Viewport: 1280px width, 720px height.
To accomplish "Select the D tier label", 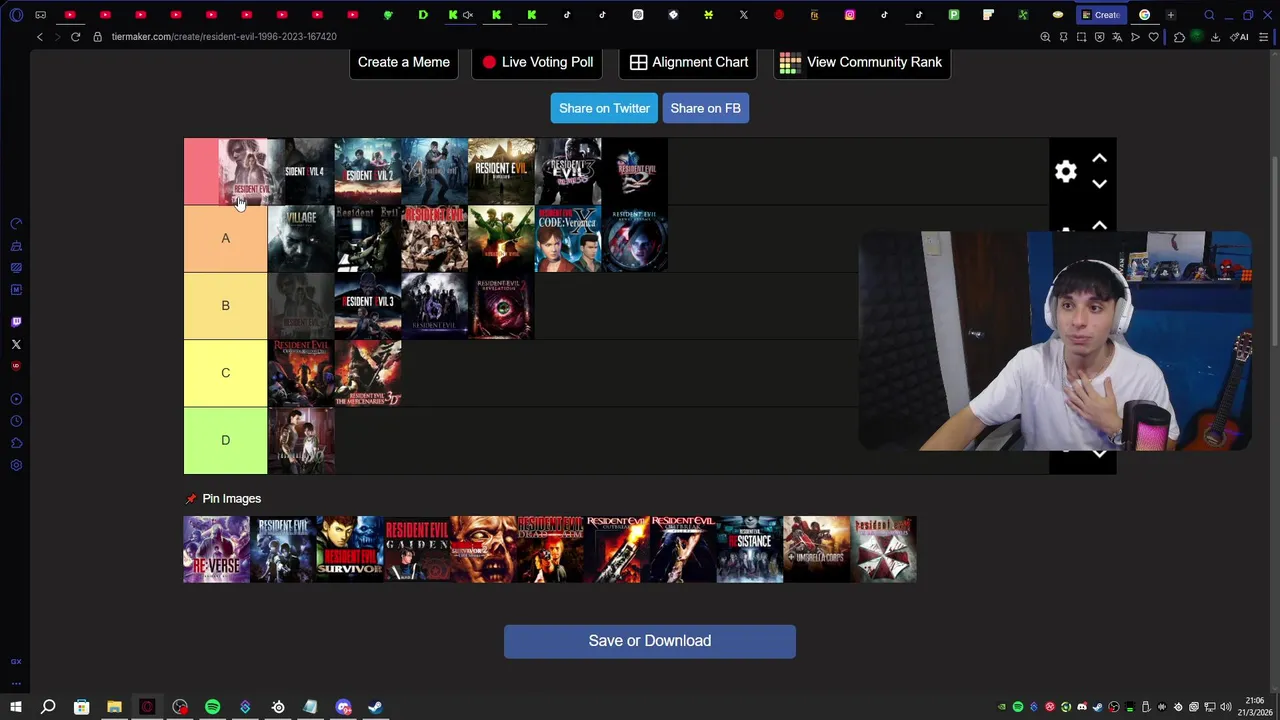I will point(225,441).
